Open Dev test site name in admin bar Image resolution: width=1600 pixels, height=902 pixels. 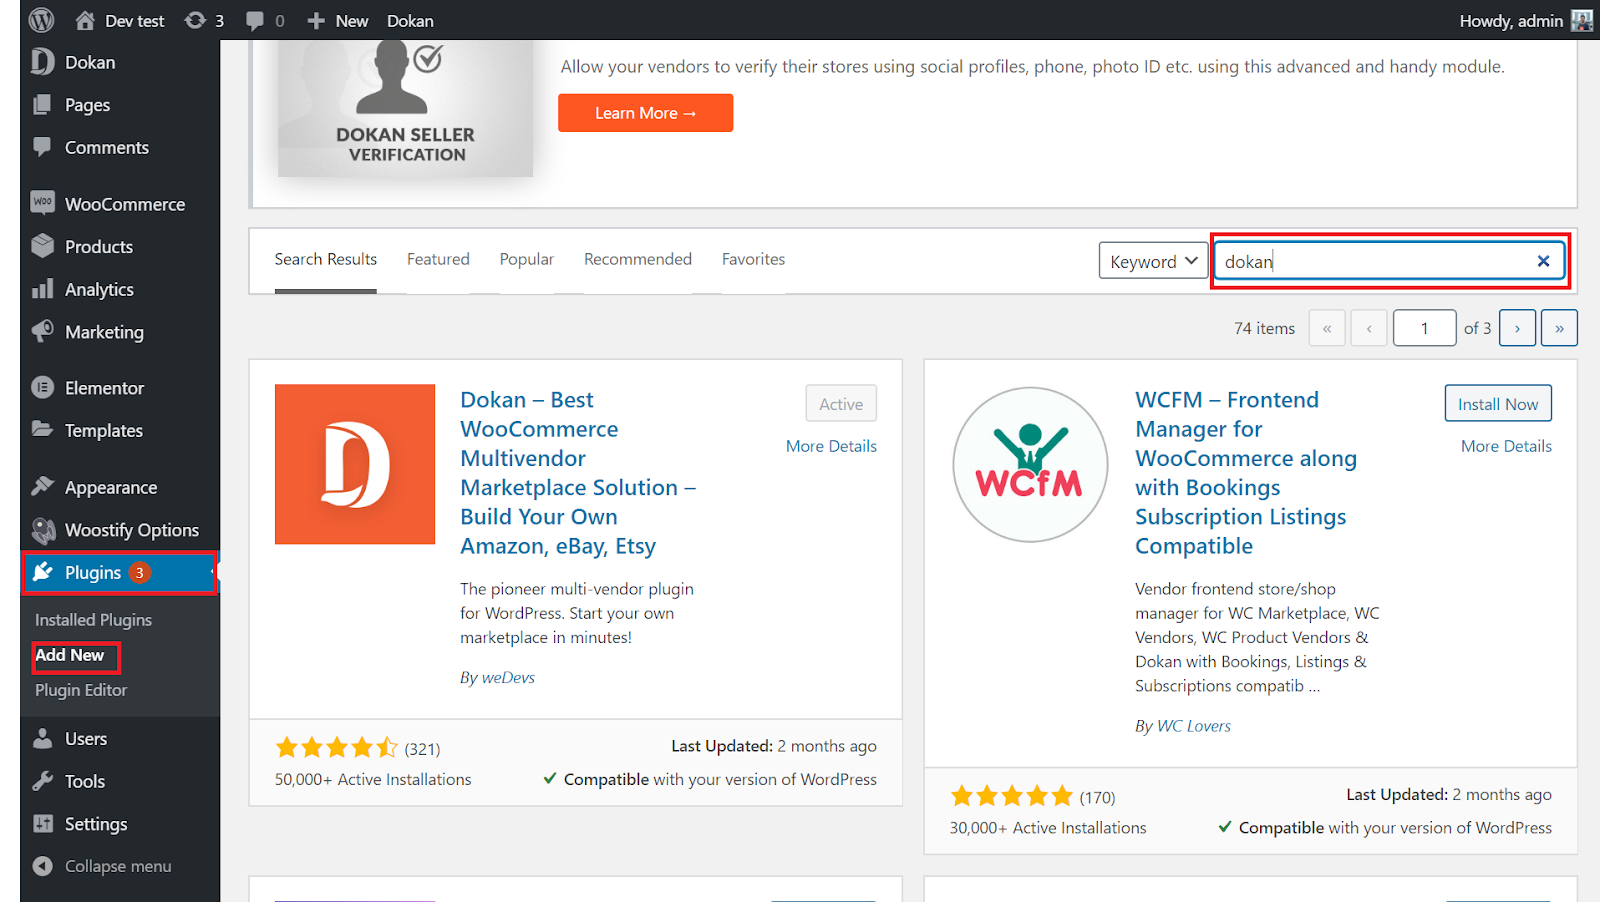coord(134,20)
